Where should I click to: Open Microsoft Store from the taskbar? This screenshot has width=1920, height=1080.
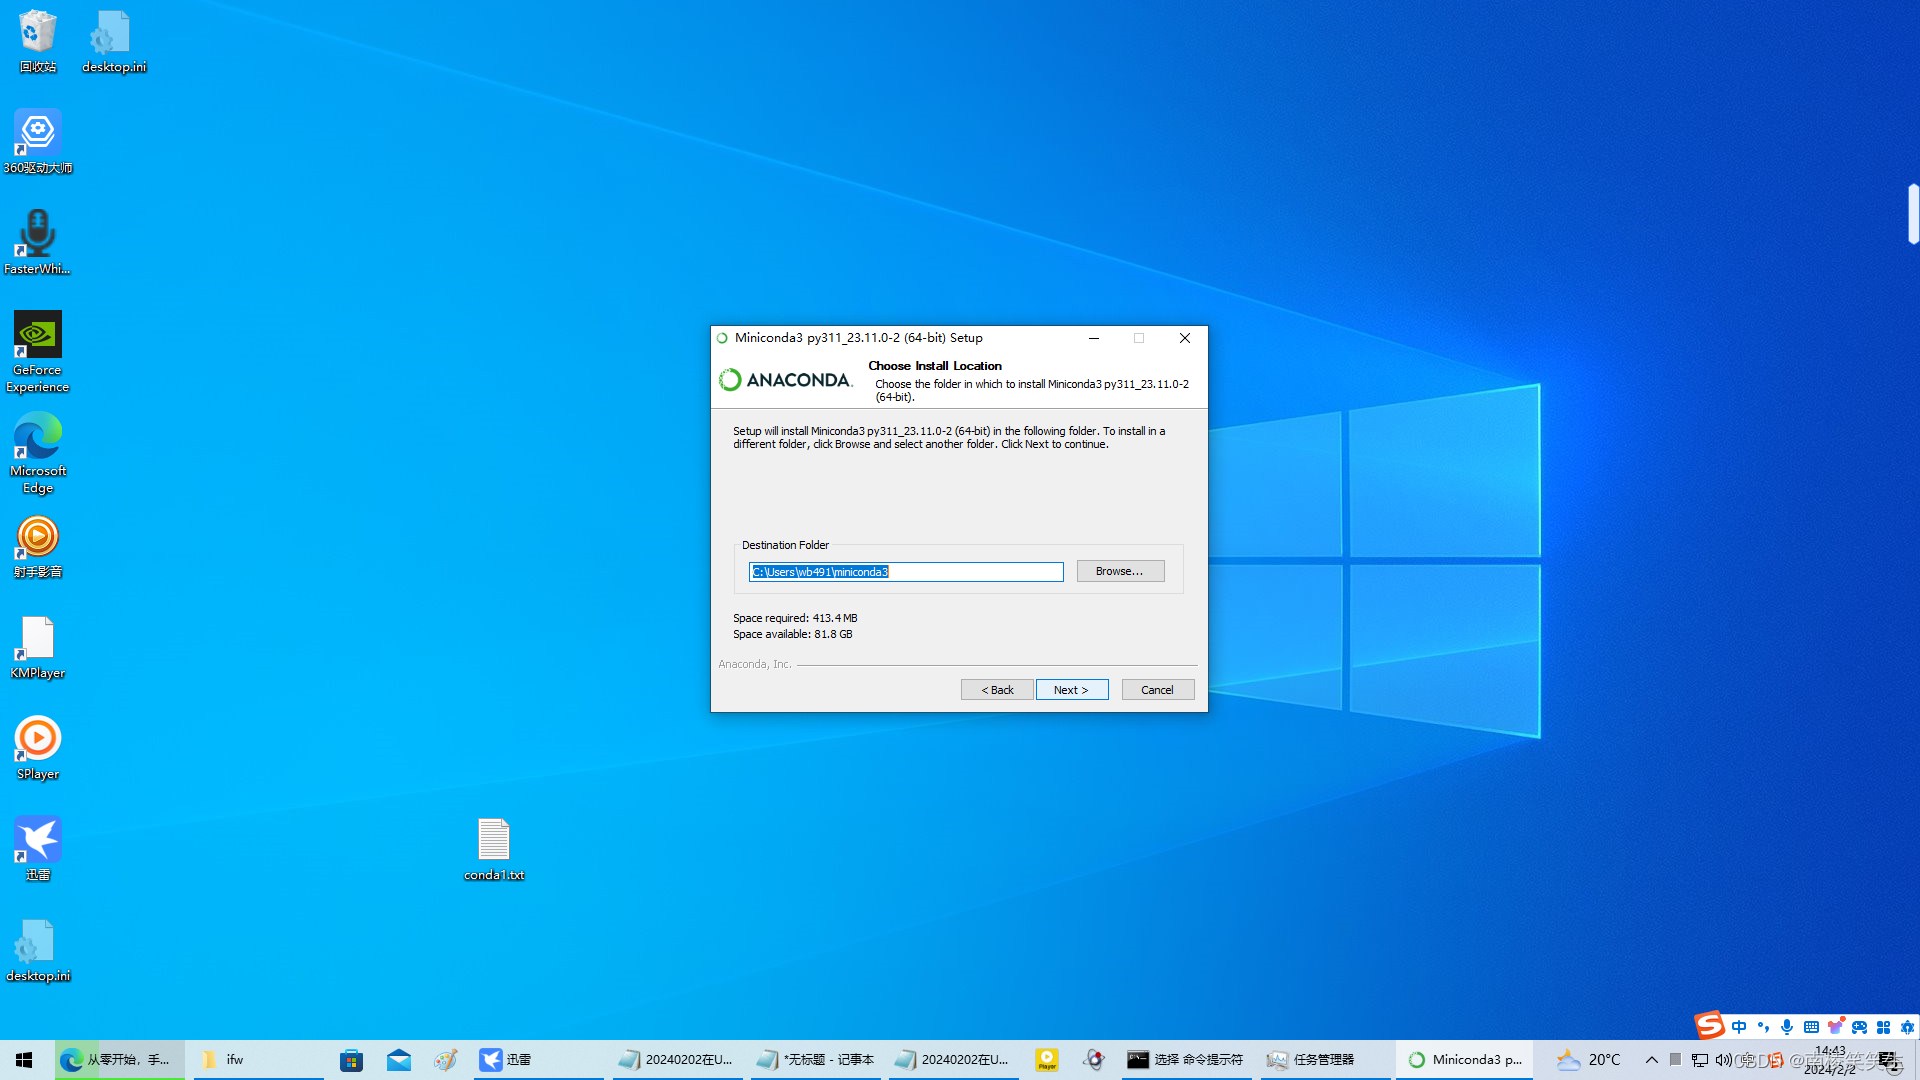(x=351, y=1060)
